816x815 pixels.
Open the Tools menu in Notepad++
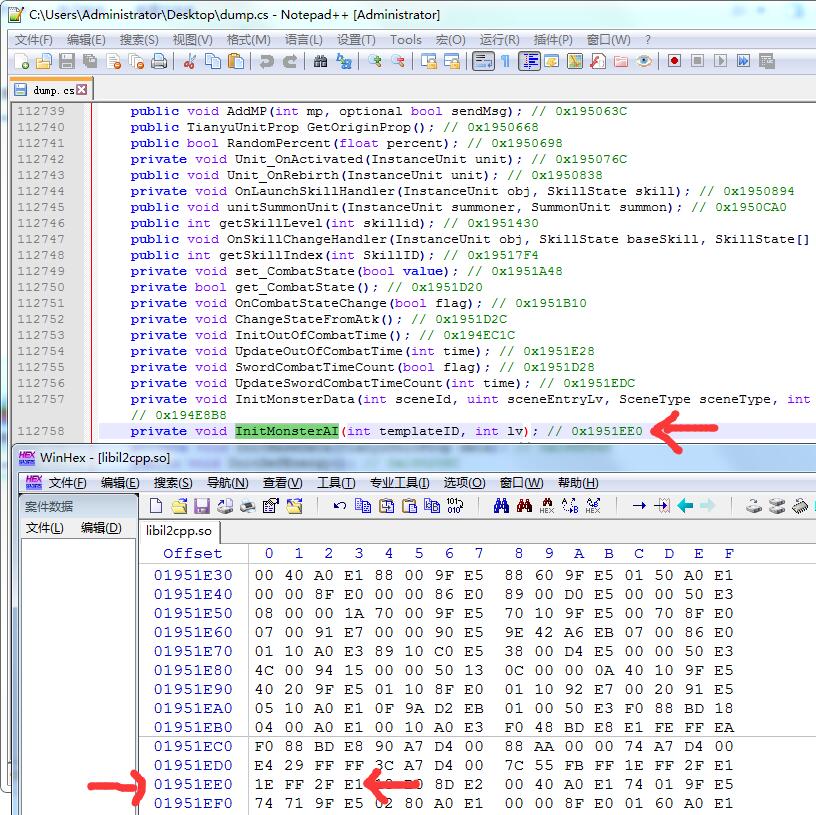pyautogui.click(x=406, y=40)
